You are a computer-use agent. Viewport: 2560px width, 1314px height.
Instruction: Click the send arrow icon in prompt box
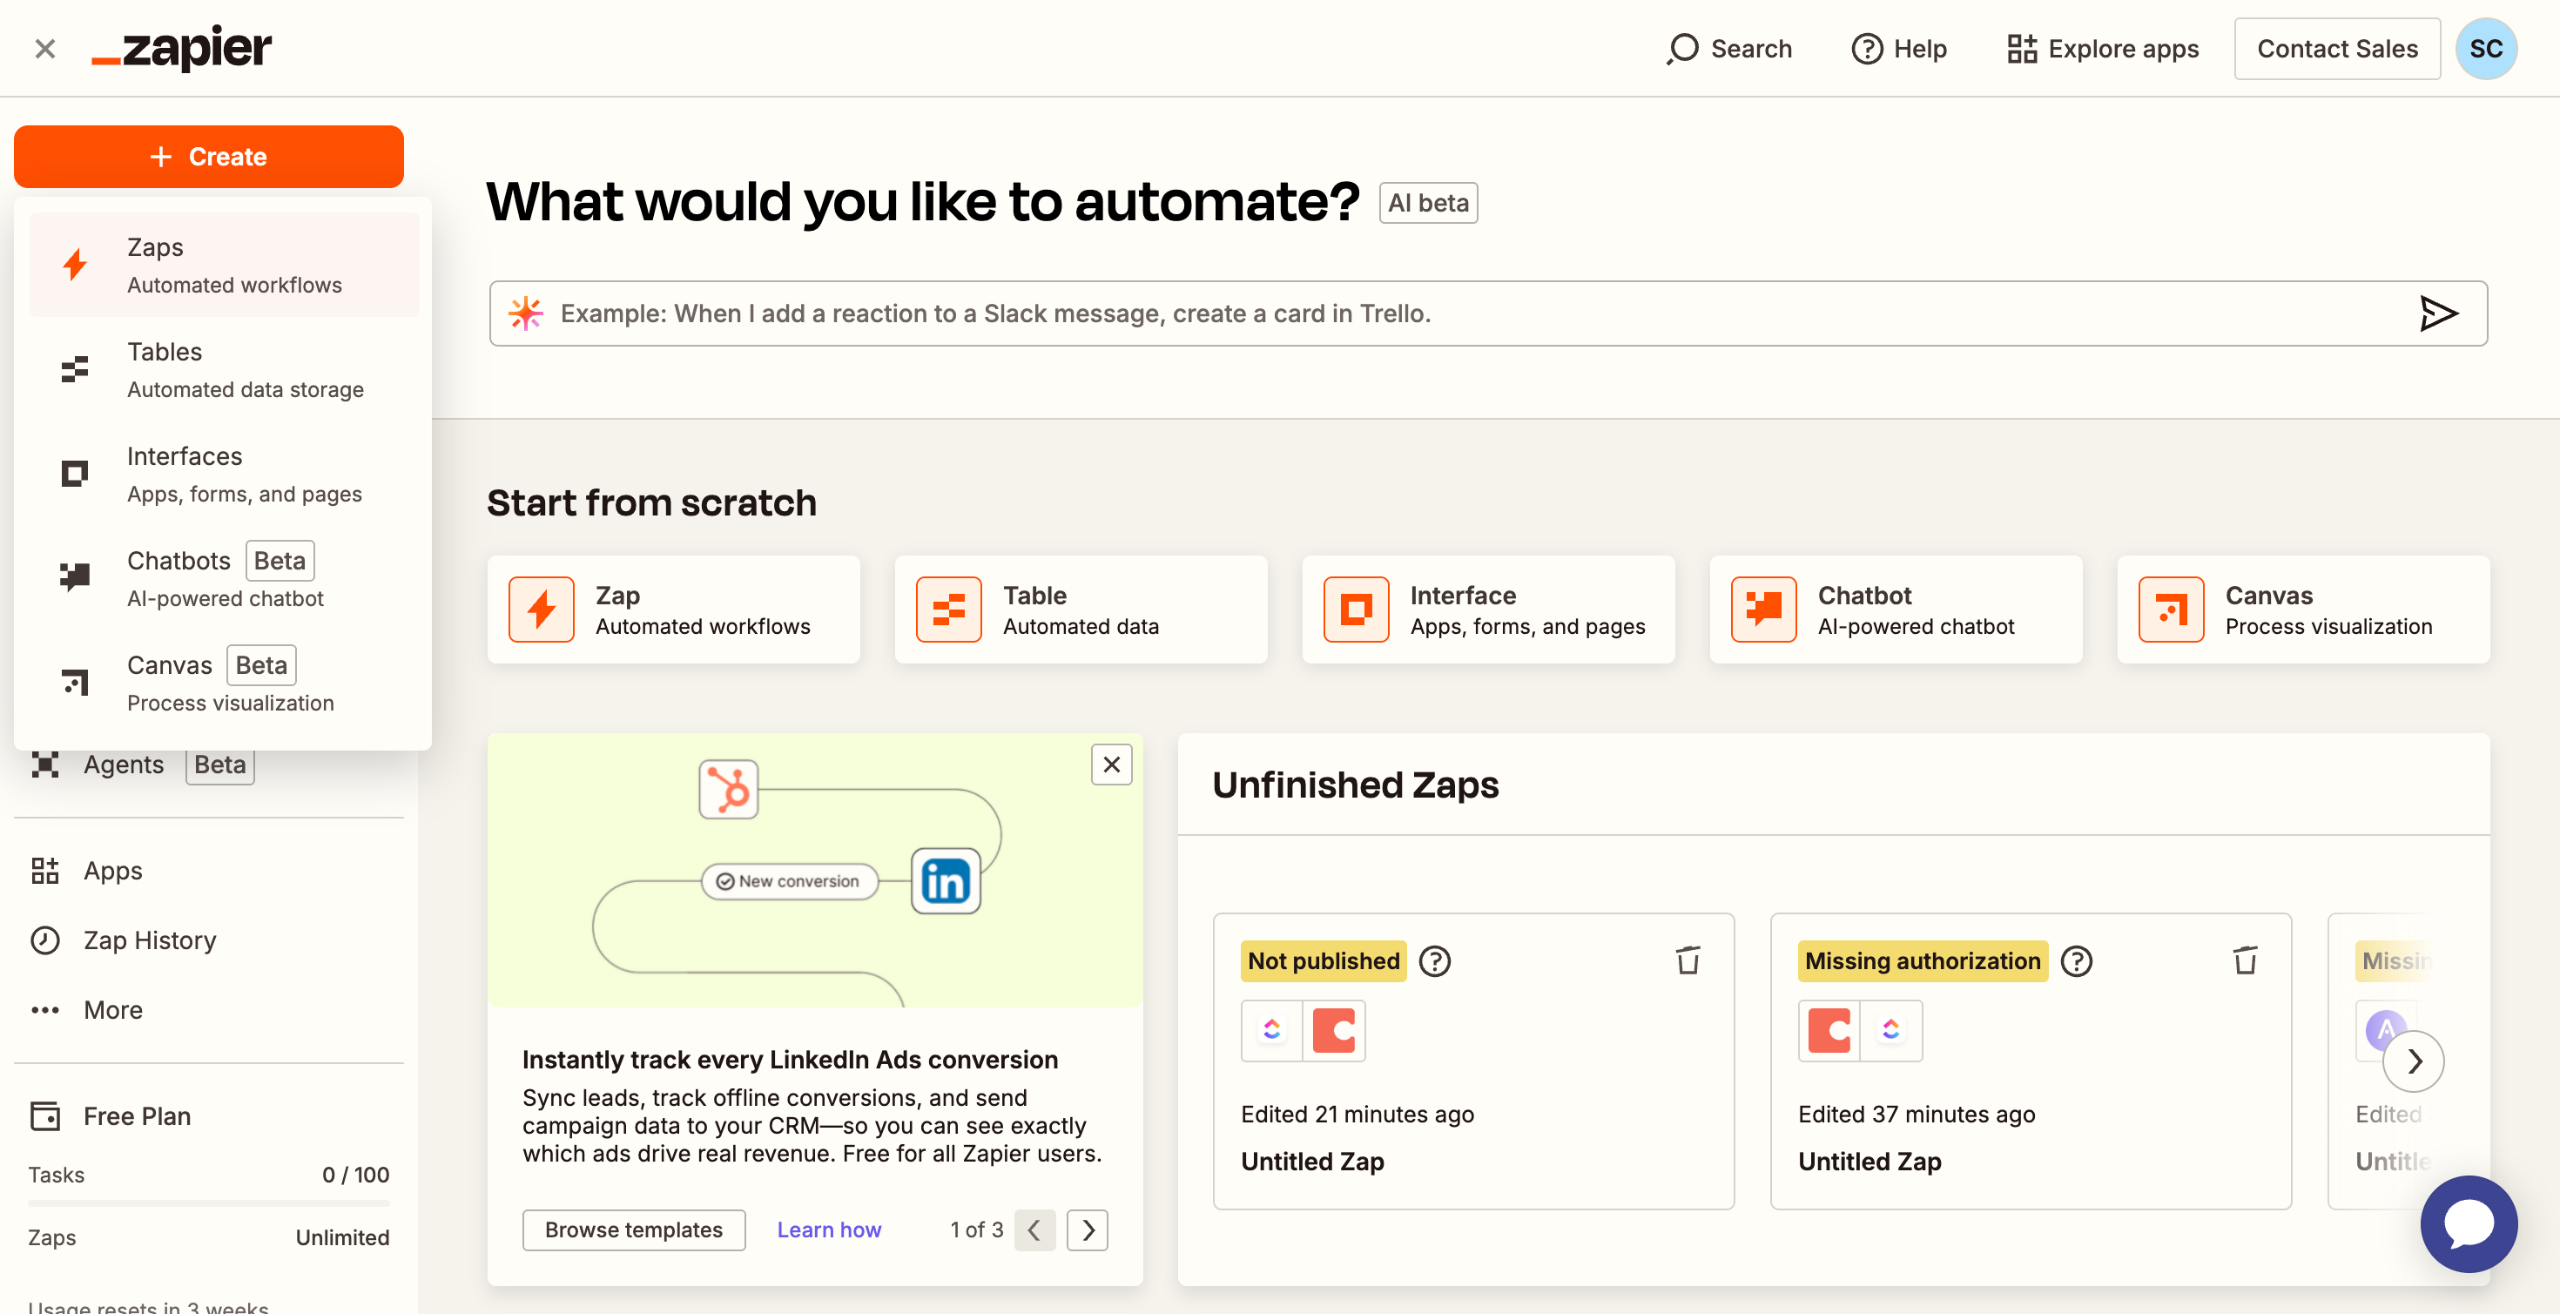pos(2437,314)
